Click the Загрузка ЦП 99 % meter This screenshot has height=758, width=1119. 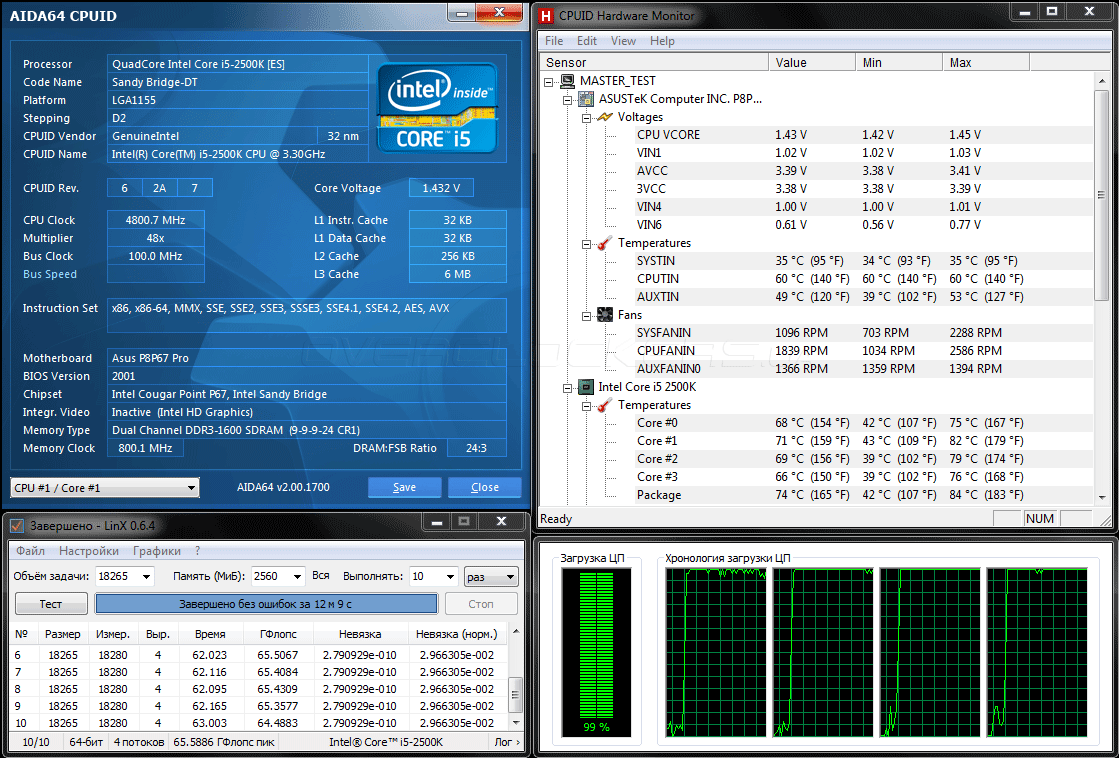tap(596, 652)
